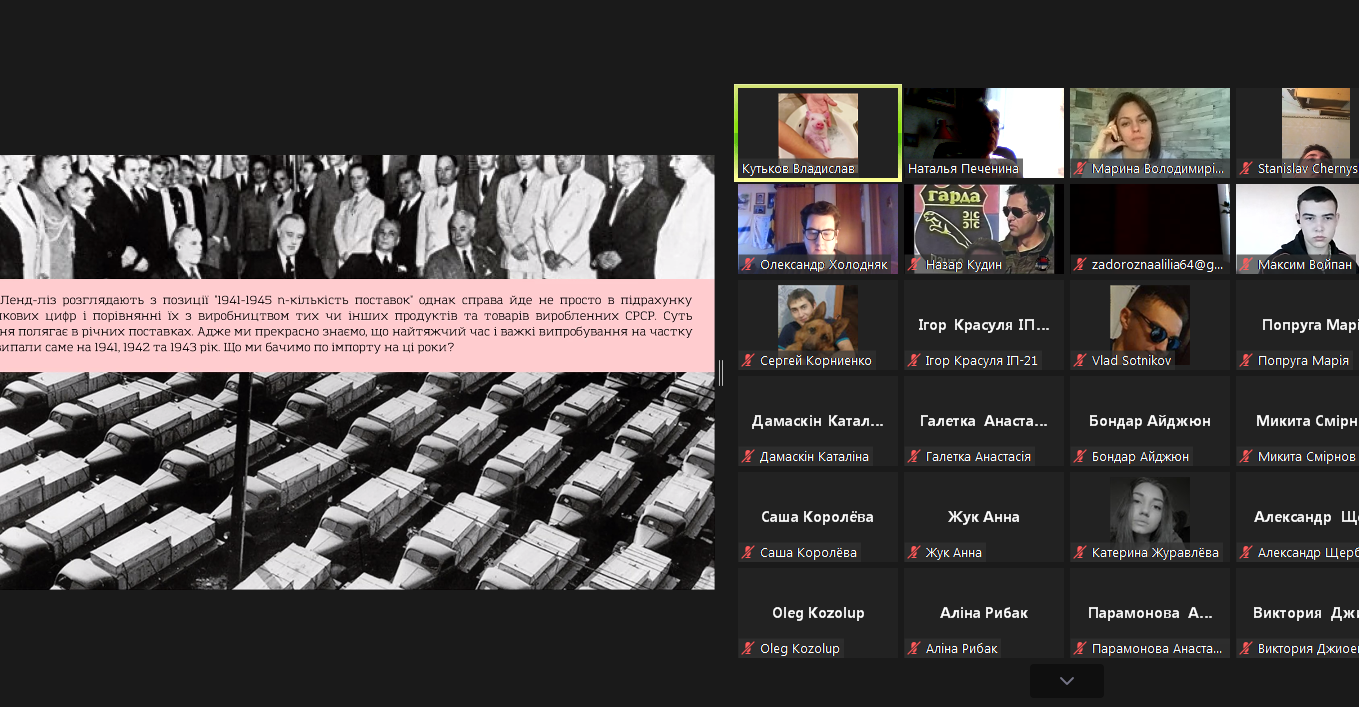Click Аліна Рибак's participant tile

pos(983,613)
